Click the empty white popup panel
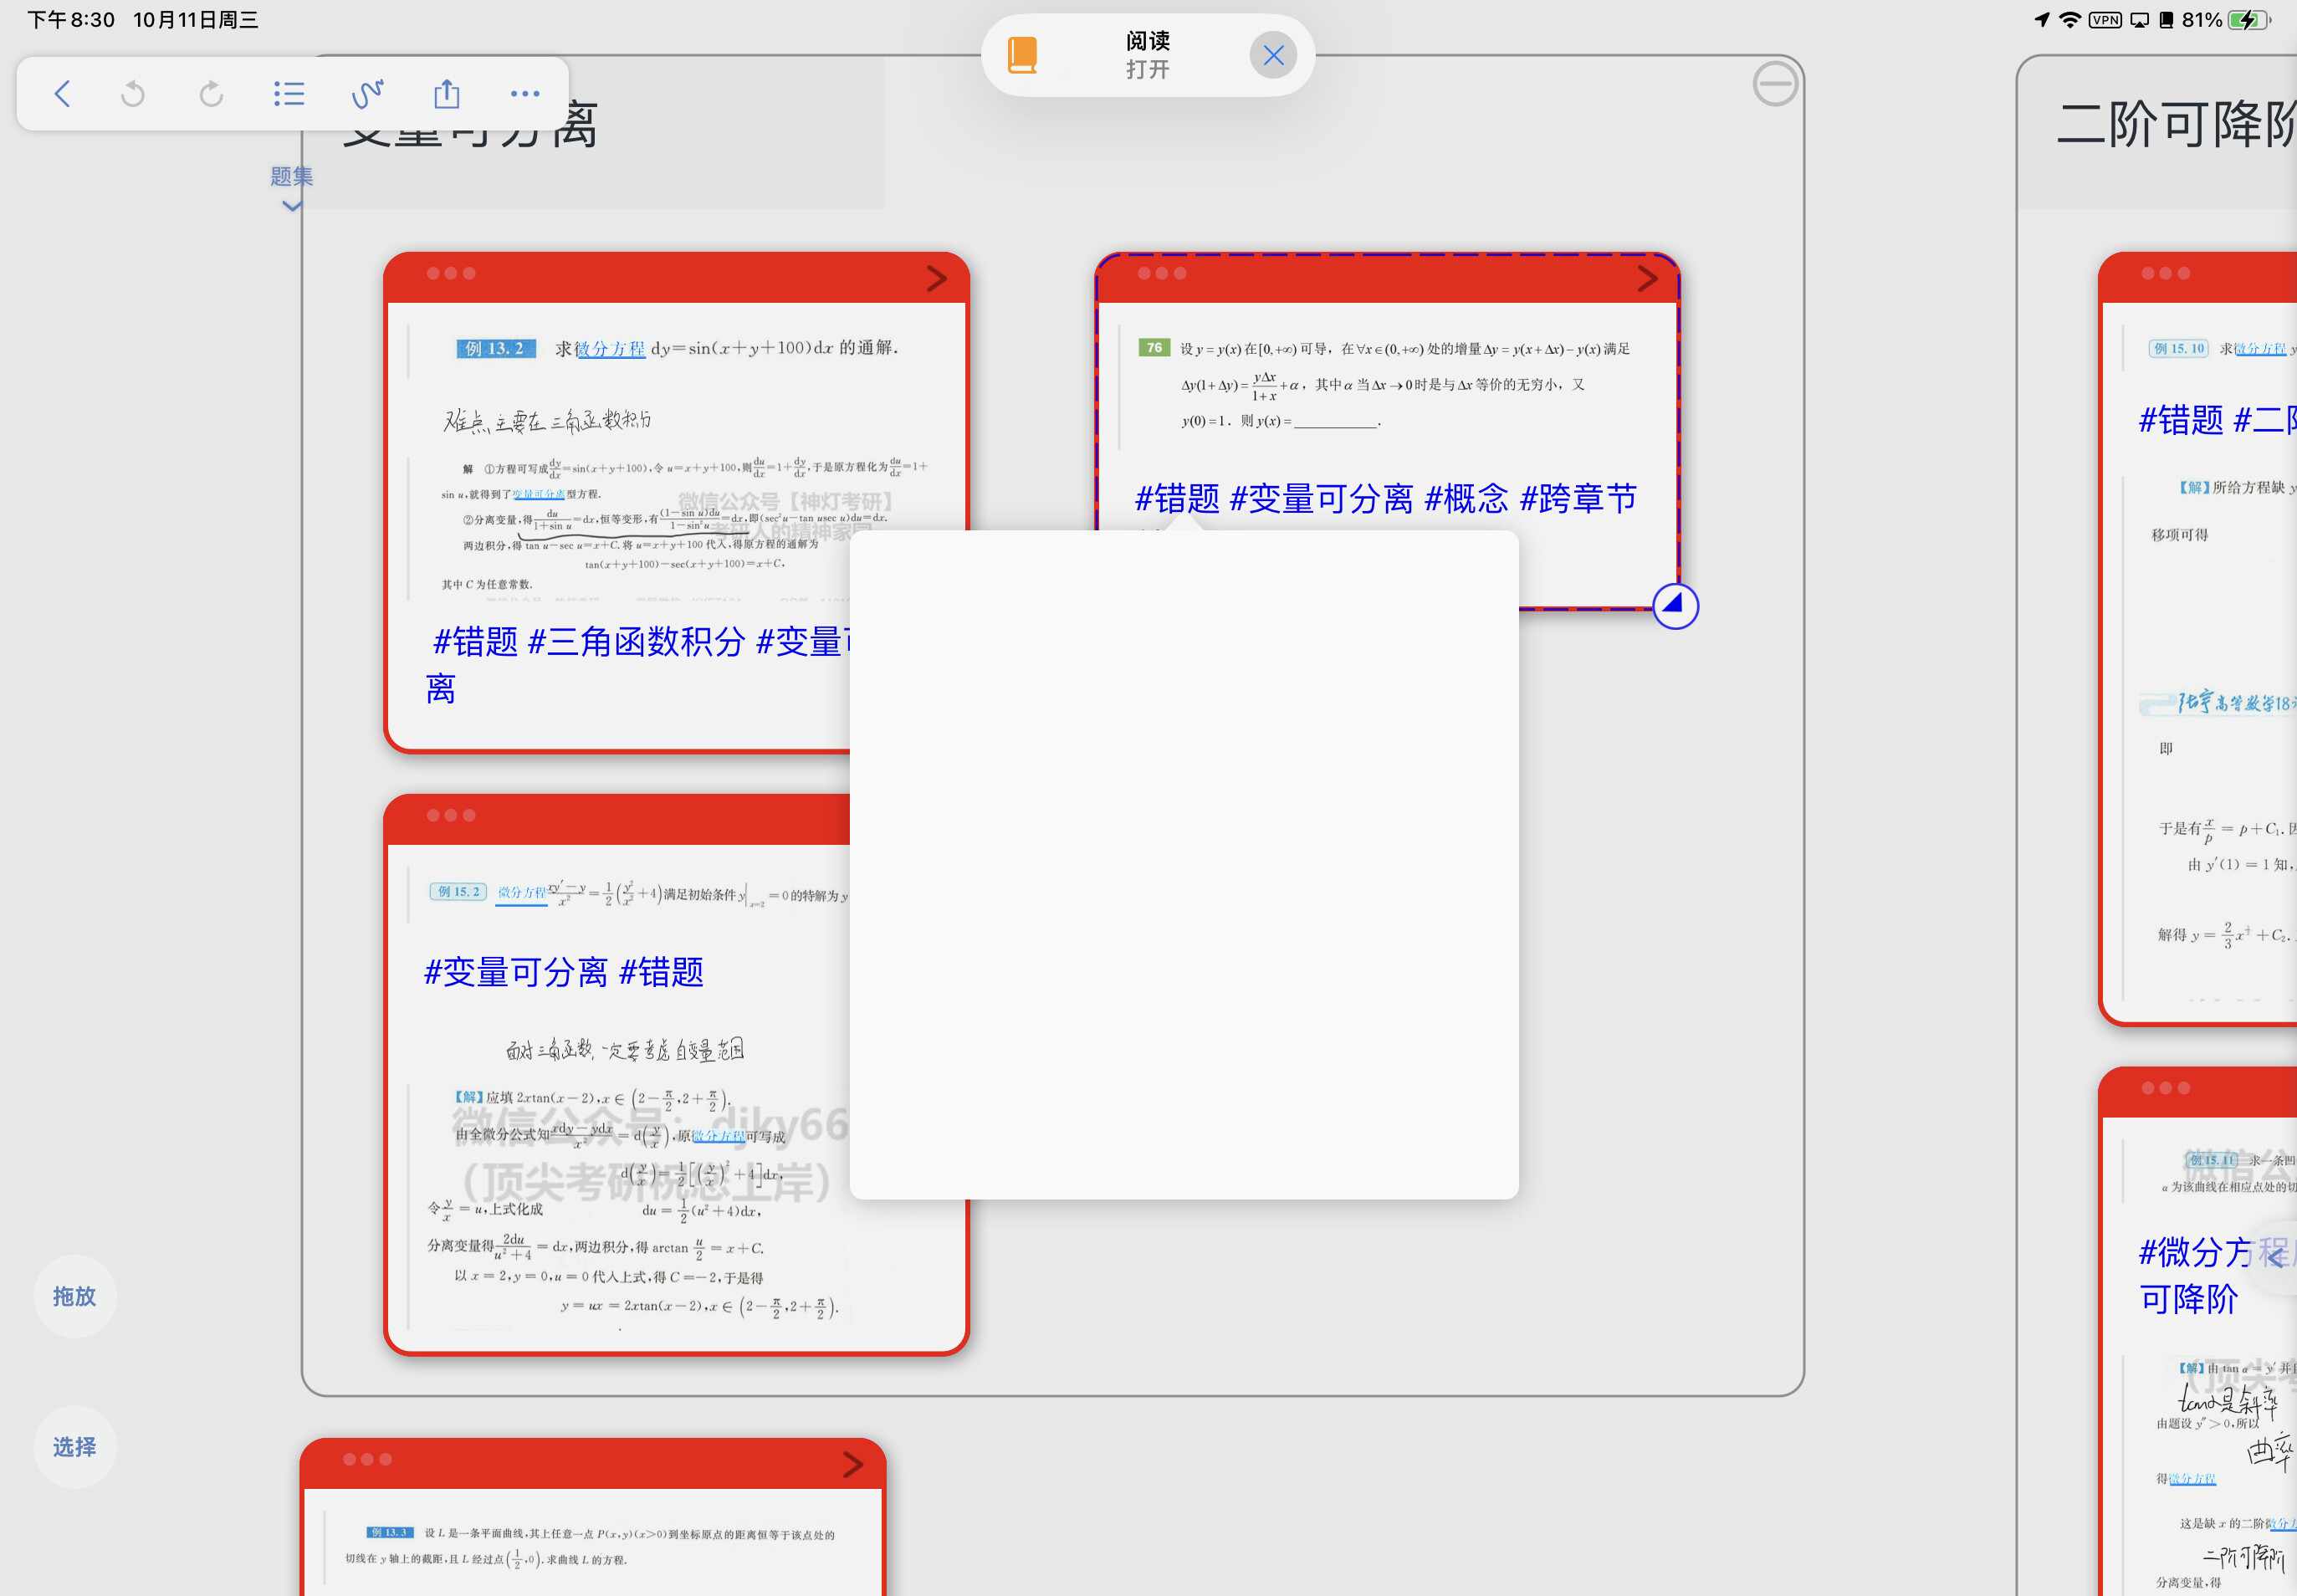2297x1596 pixels. point(1184,865)
